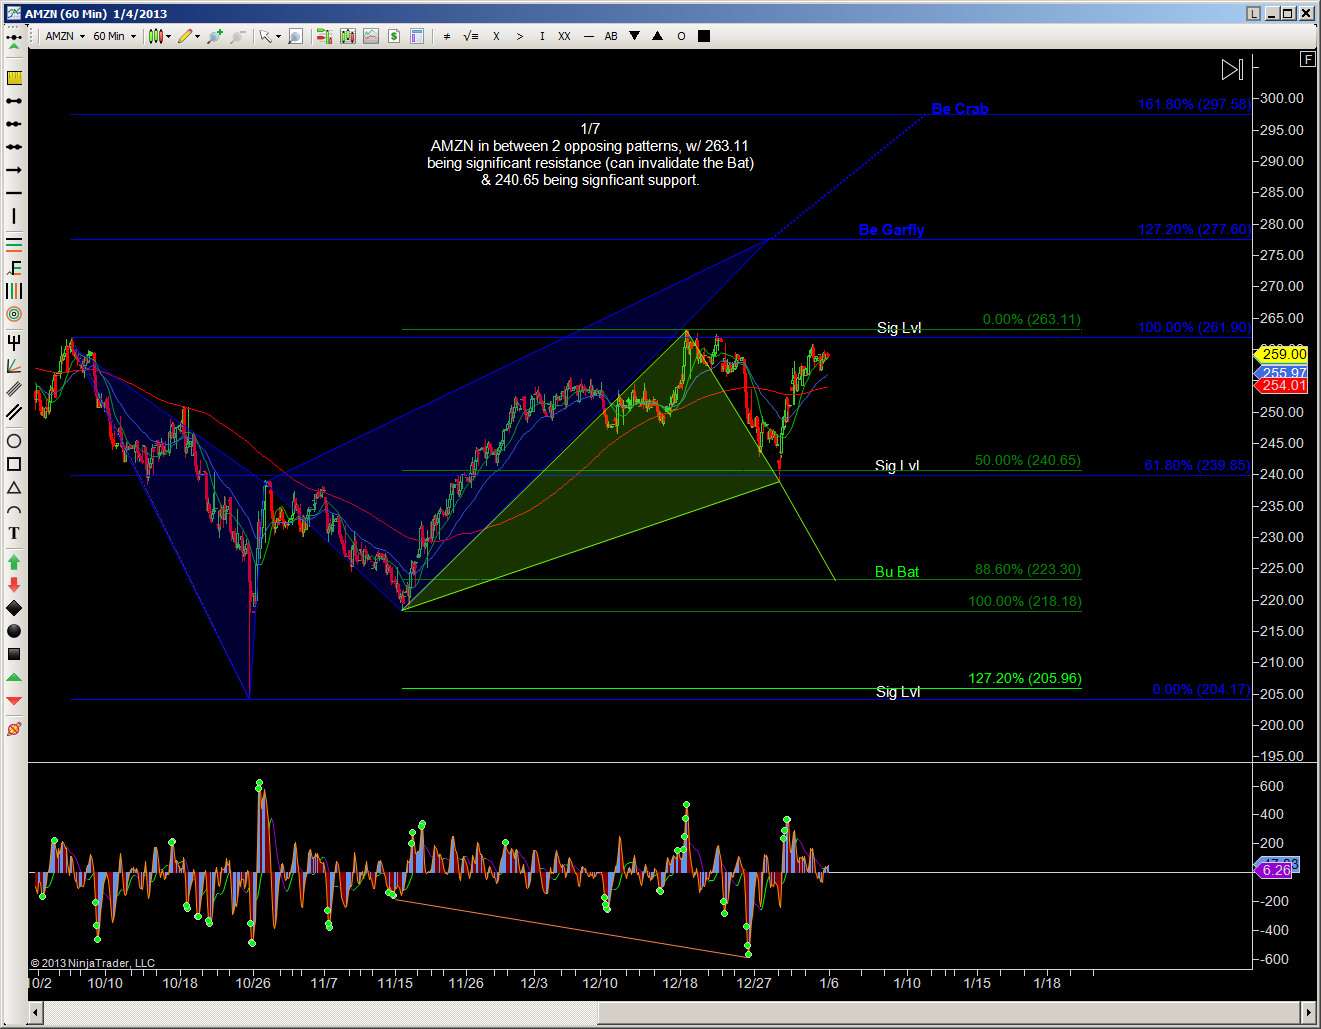Select the Text tool
Screen dimensions: 1321x1029
click(x=14, y=534)
